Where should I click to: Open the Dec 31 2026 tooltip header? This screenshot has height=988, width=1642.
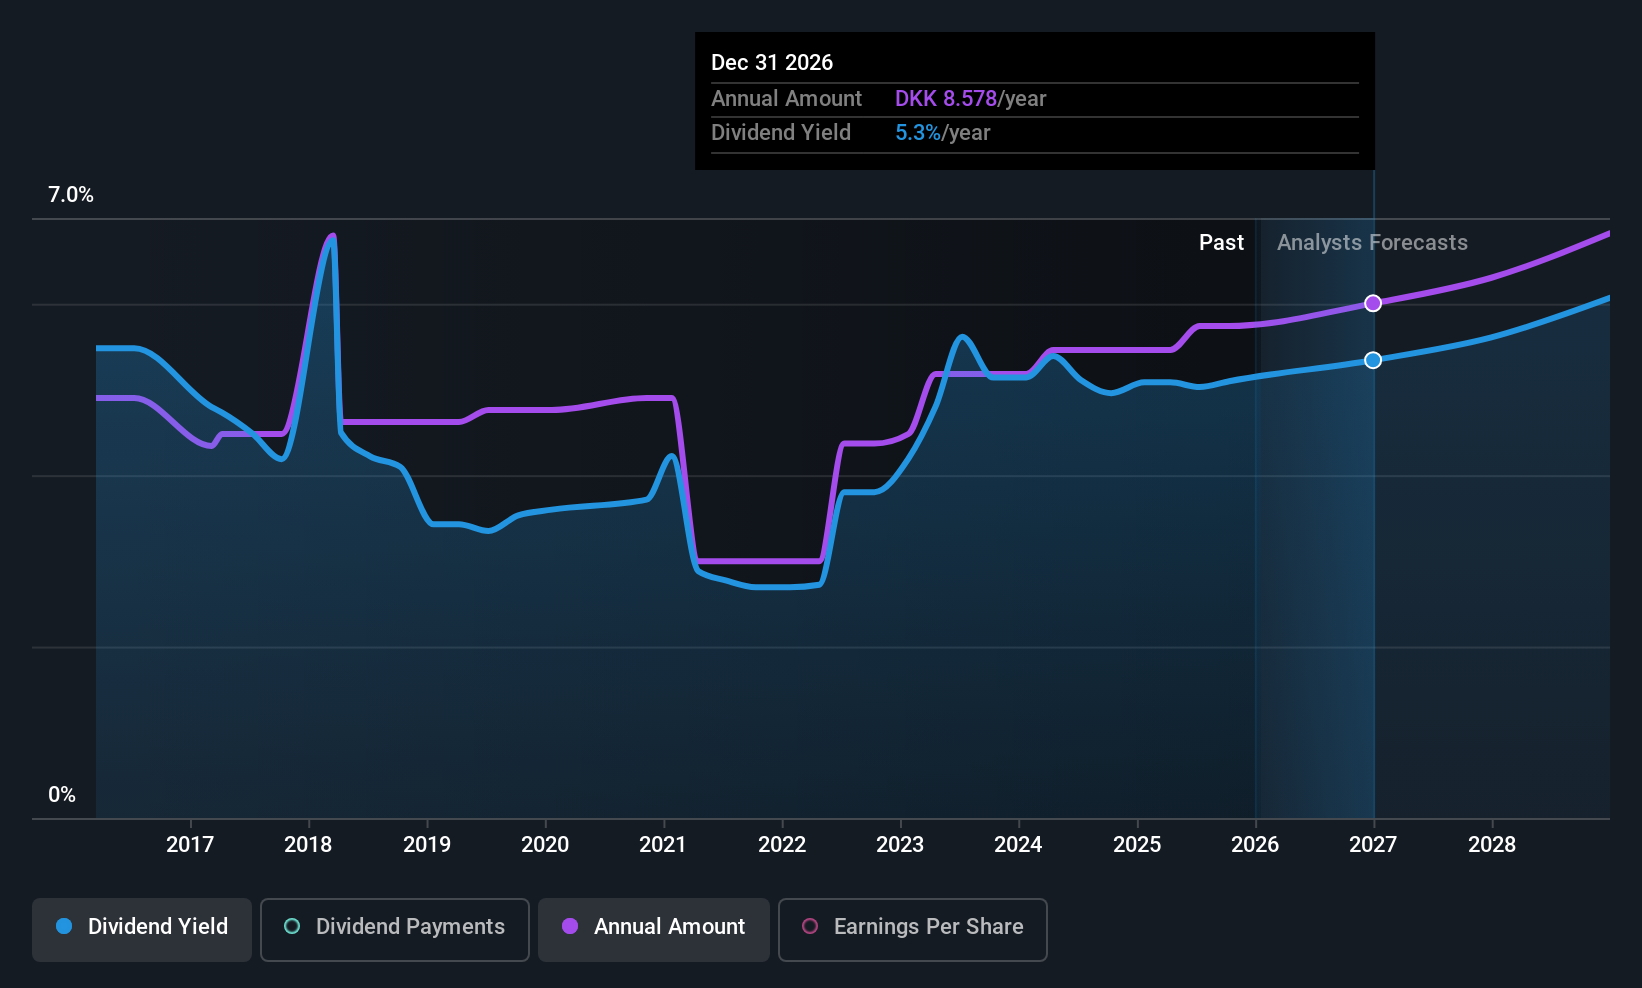coord(772,62)
